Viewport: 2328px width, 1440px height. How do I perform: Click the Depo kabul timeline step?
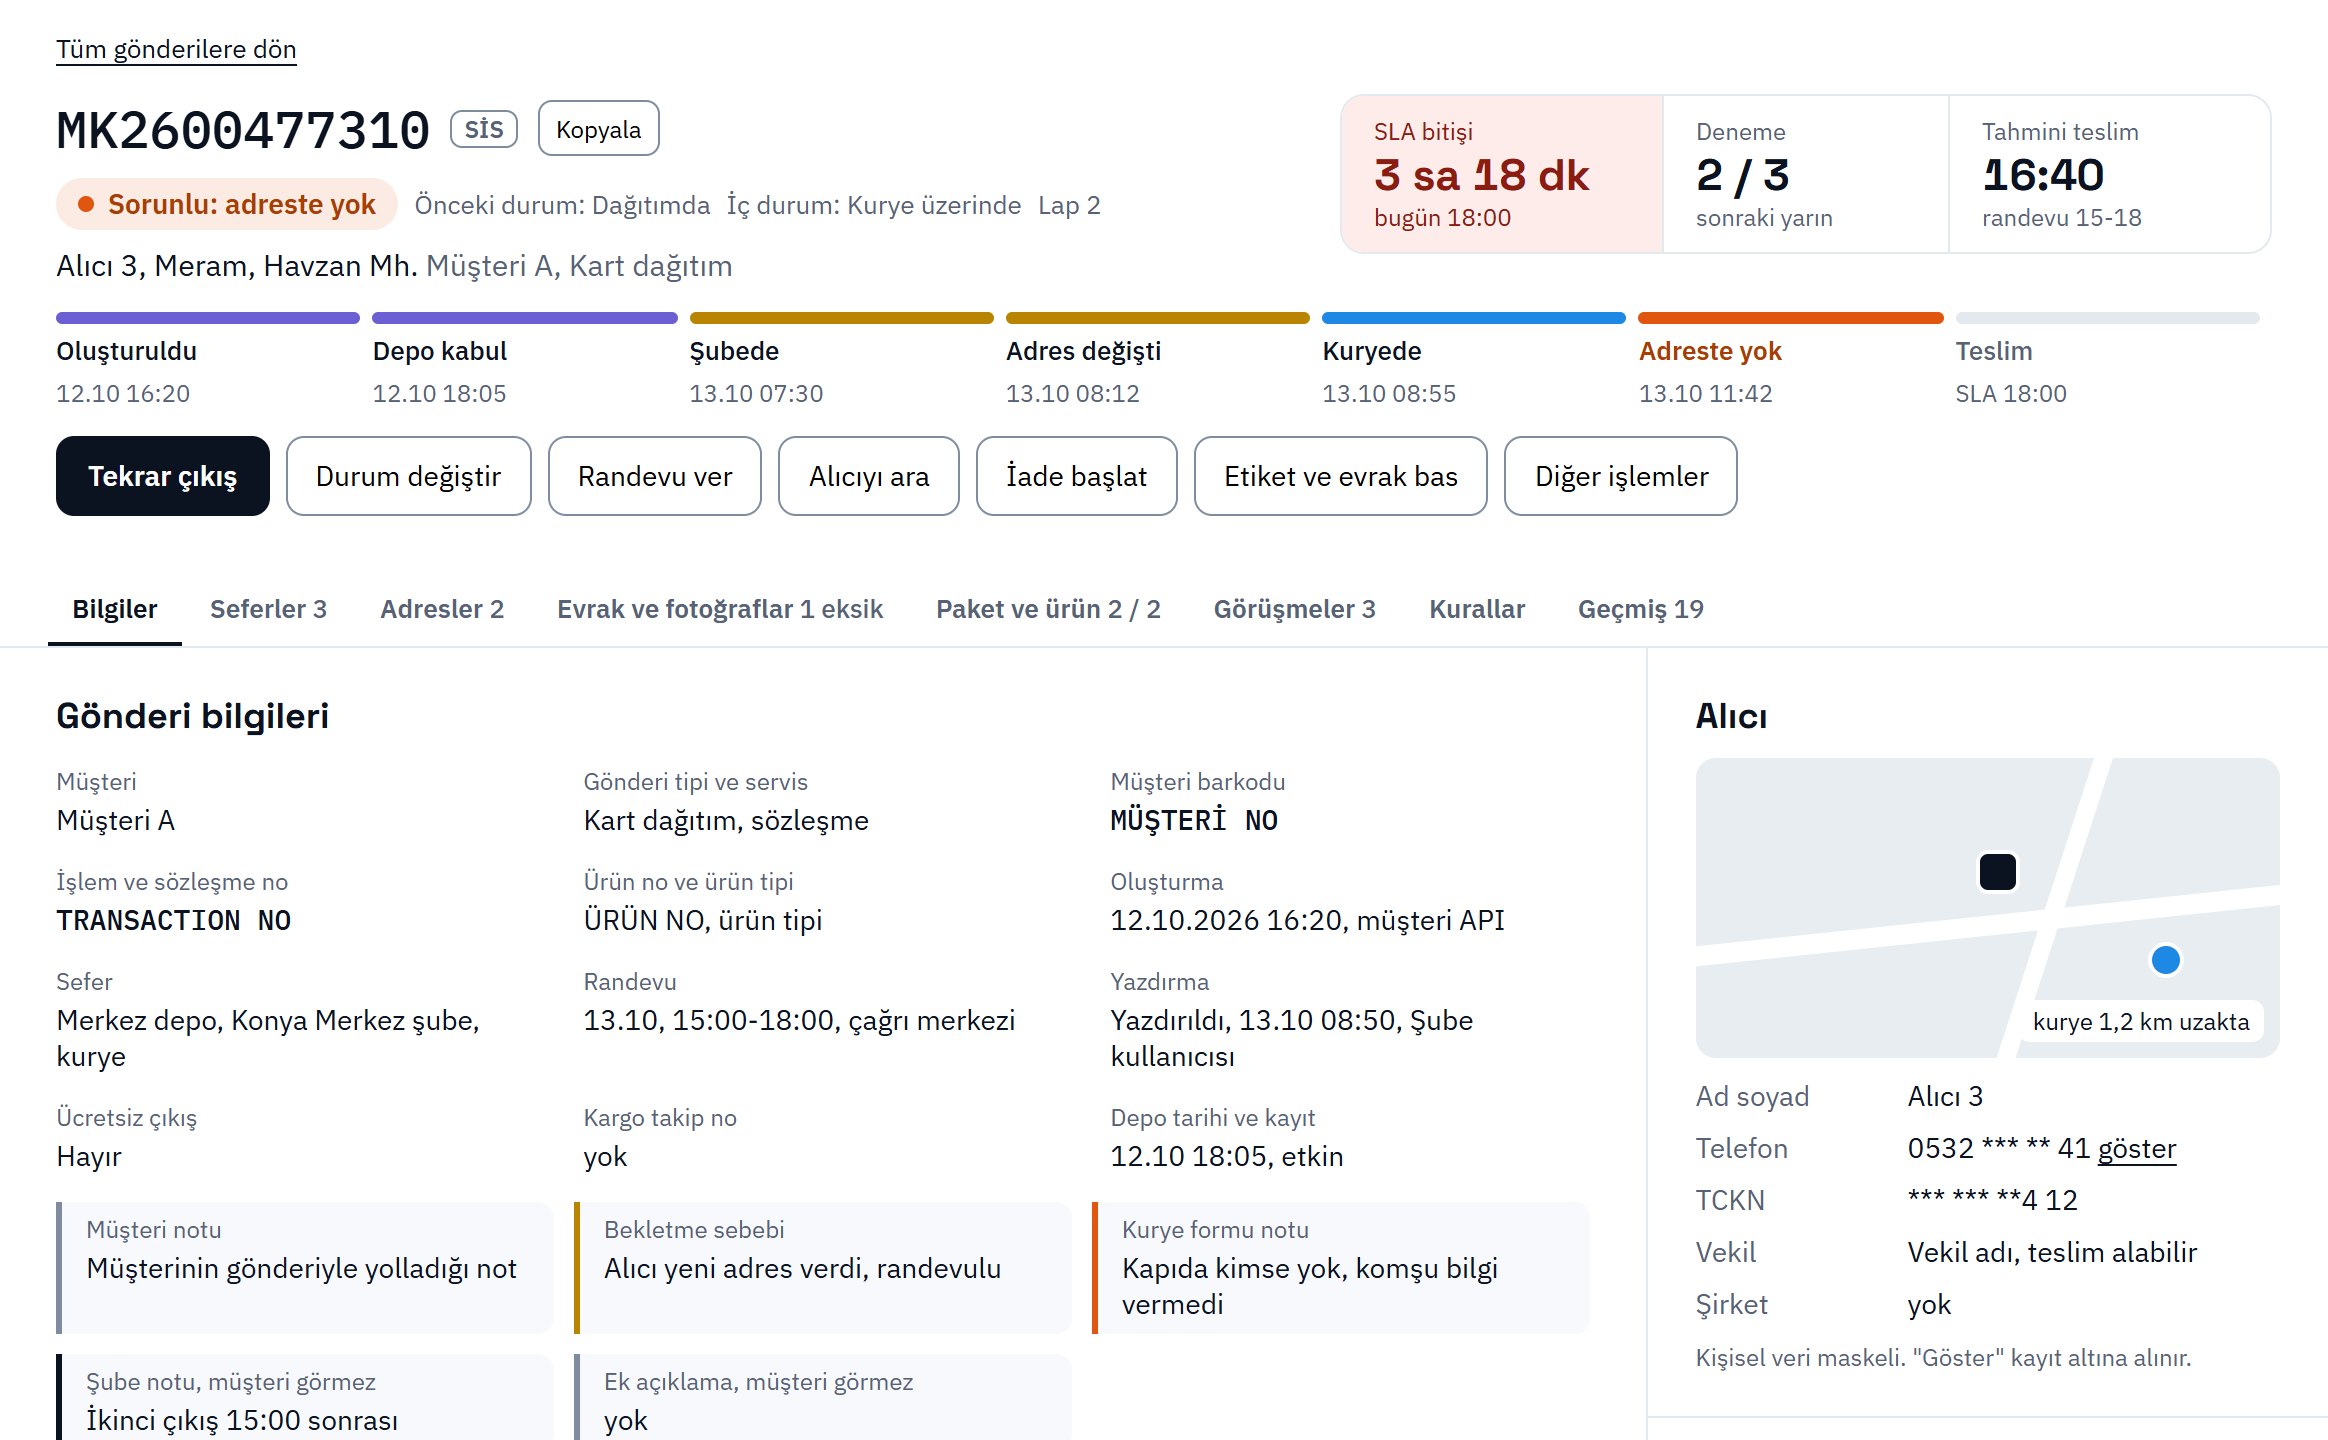point(525,360)
